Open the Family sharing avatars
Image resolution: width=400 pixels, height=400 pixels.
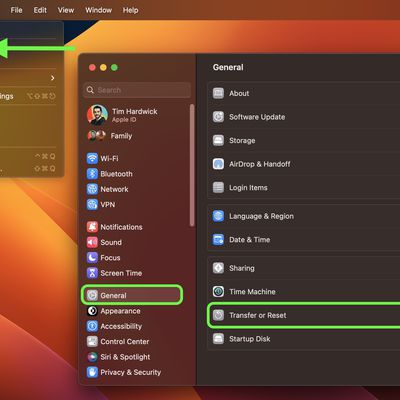[x=96, y=136]
